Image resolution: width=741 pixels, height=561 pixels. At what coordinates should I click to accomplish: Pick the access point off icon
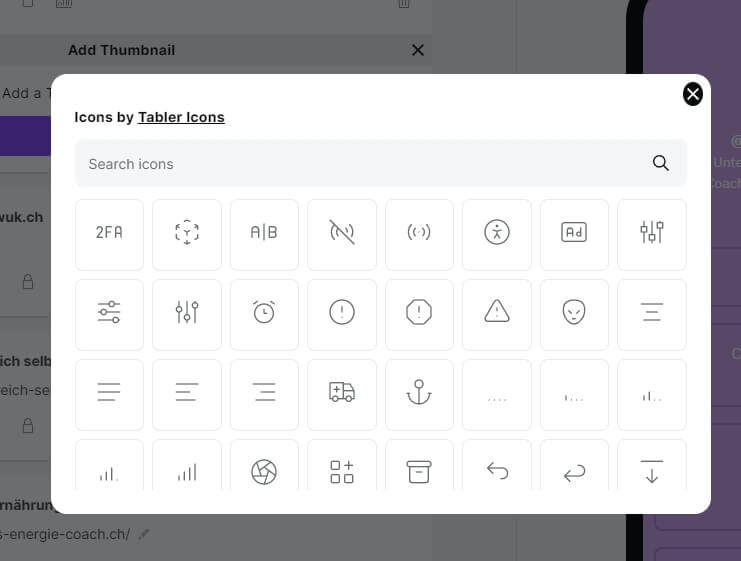[x=342, y=234]
